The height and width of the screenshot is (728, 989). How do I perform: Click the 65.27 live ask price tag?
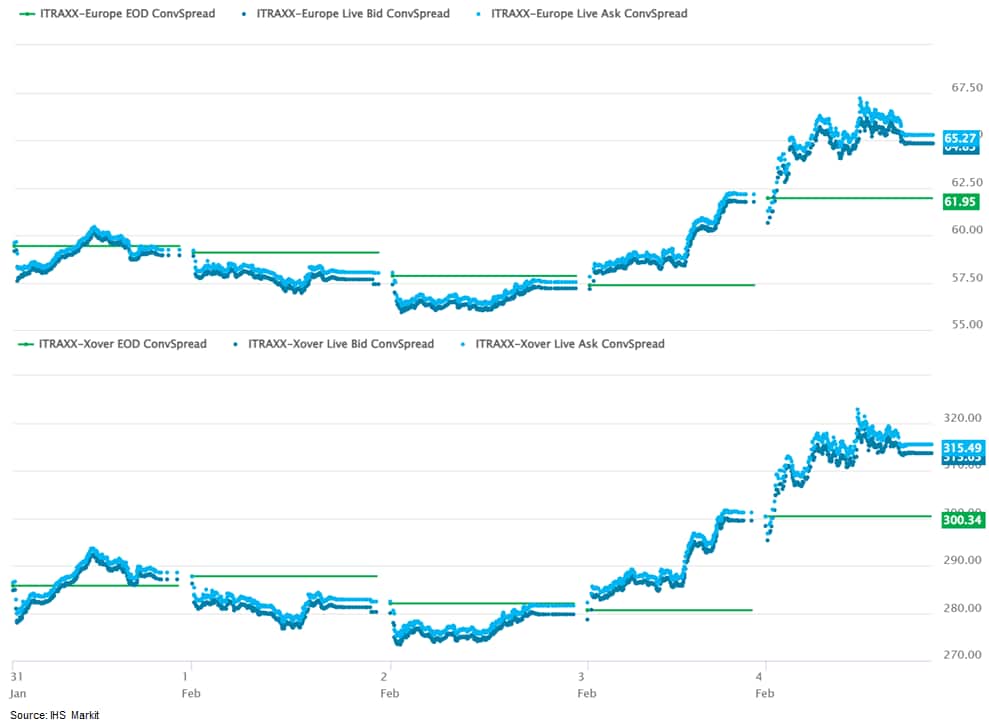[x=960, y=137]
